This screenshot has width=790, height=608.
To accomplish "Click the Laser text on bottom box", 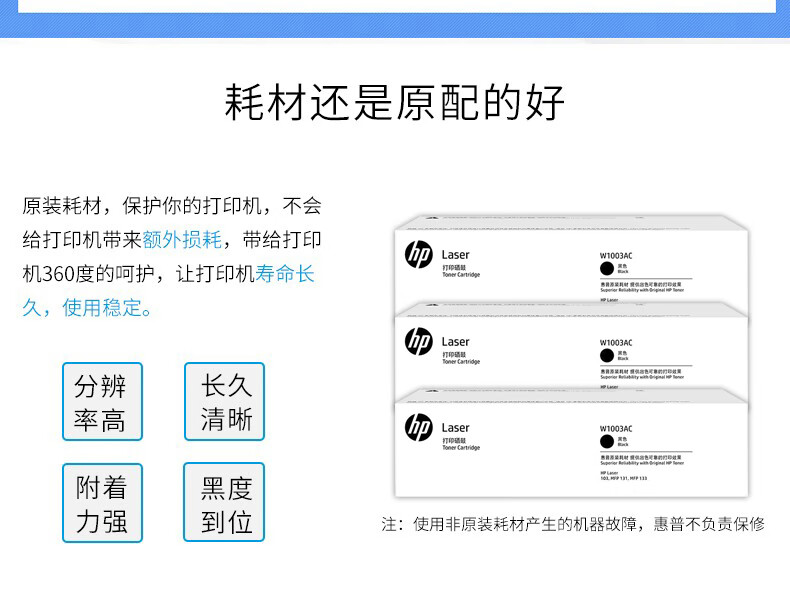I will point(455,428).
